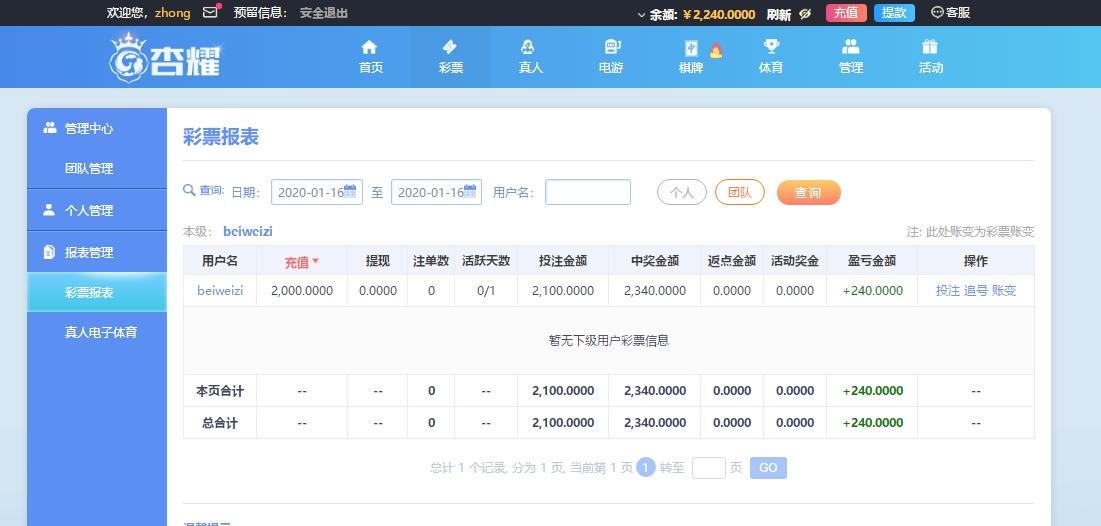Open the 体育 sports trophy nav item
1101x526 pixels.
pos(771,57)
